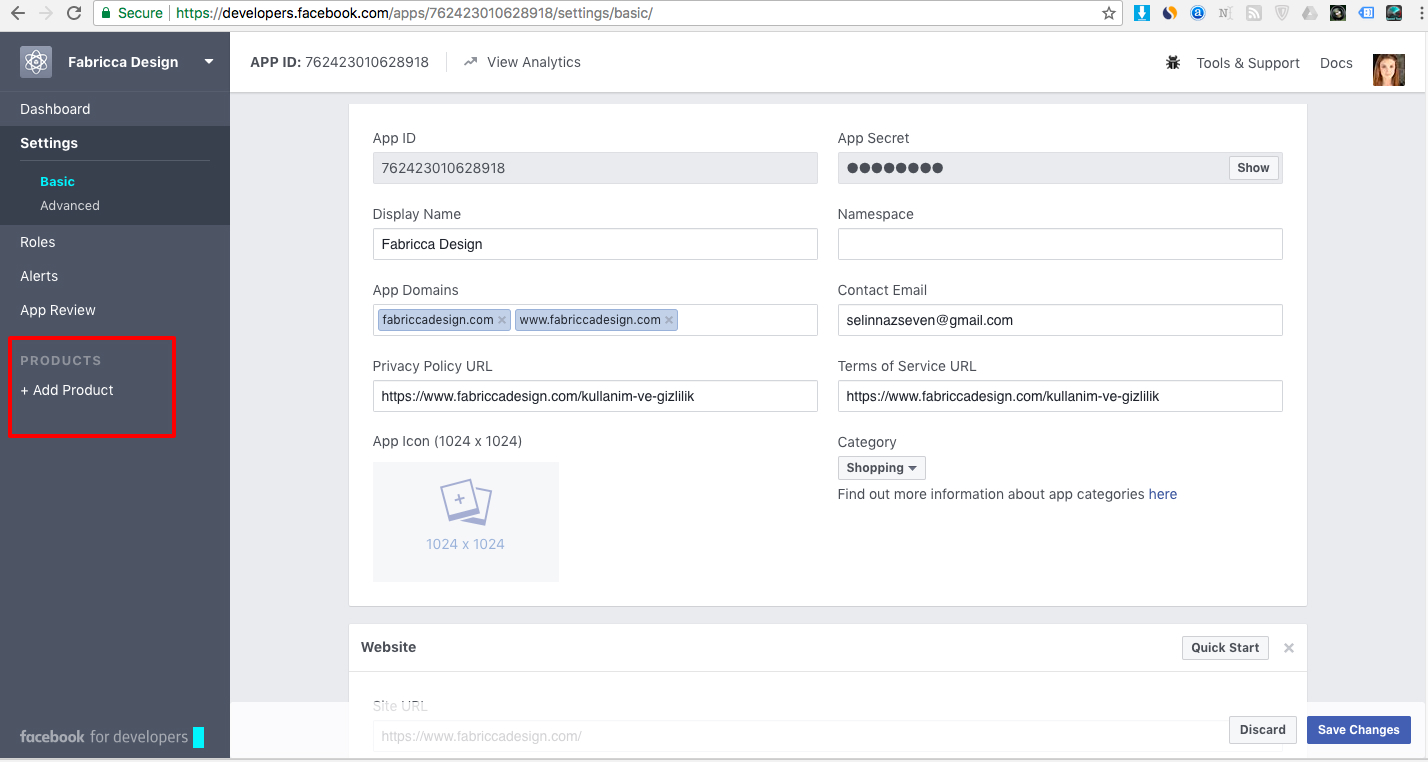Click the grey shield extension icon
The width and height of the screenshot is (1428, 762).
coord(1282,13)
